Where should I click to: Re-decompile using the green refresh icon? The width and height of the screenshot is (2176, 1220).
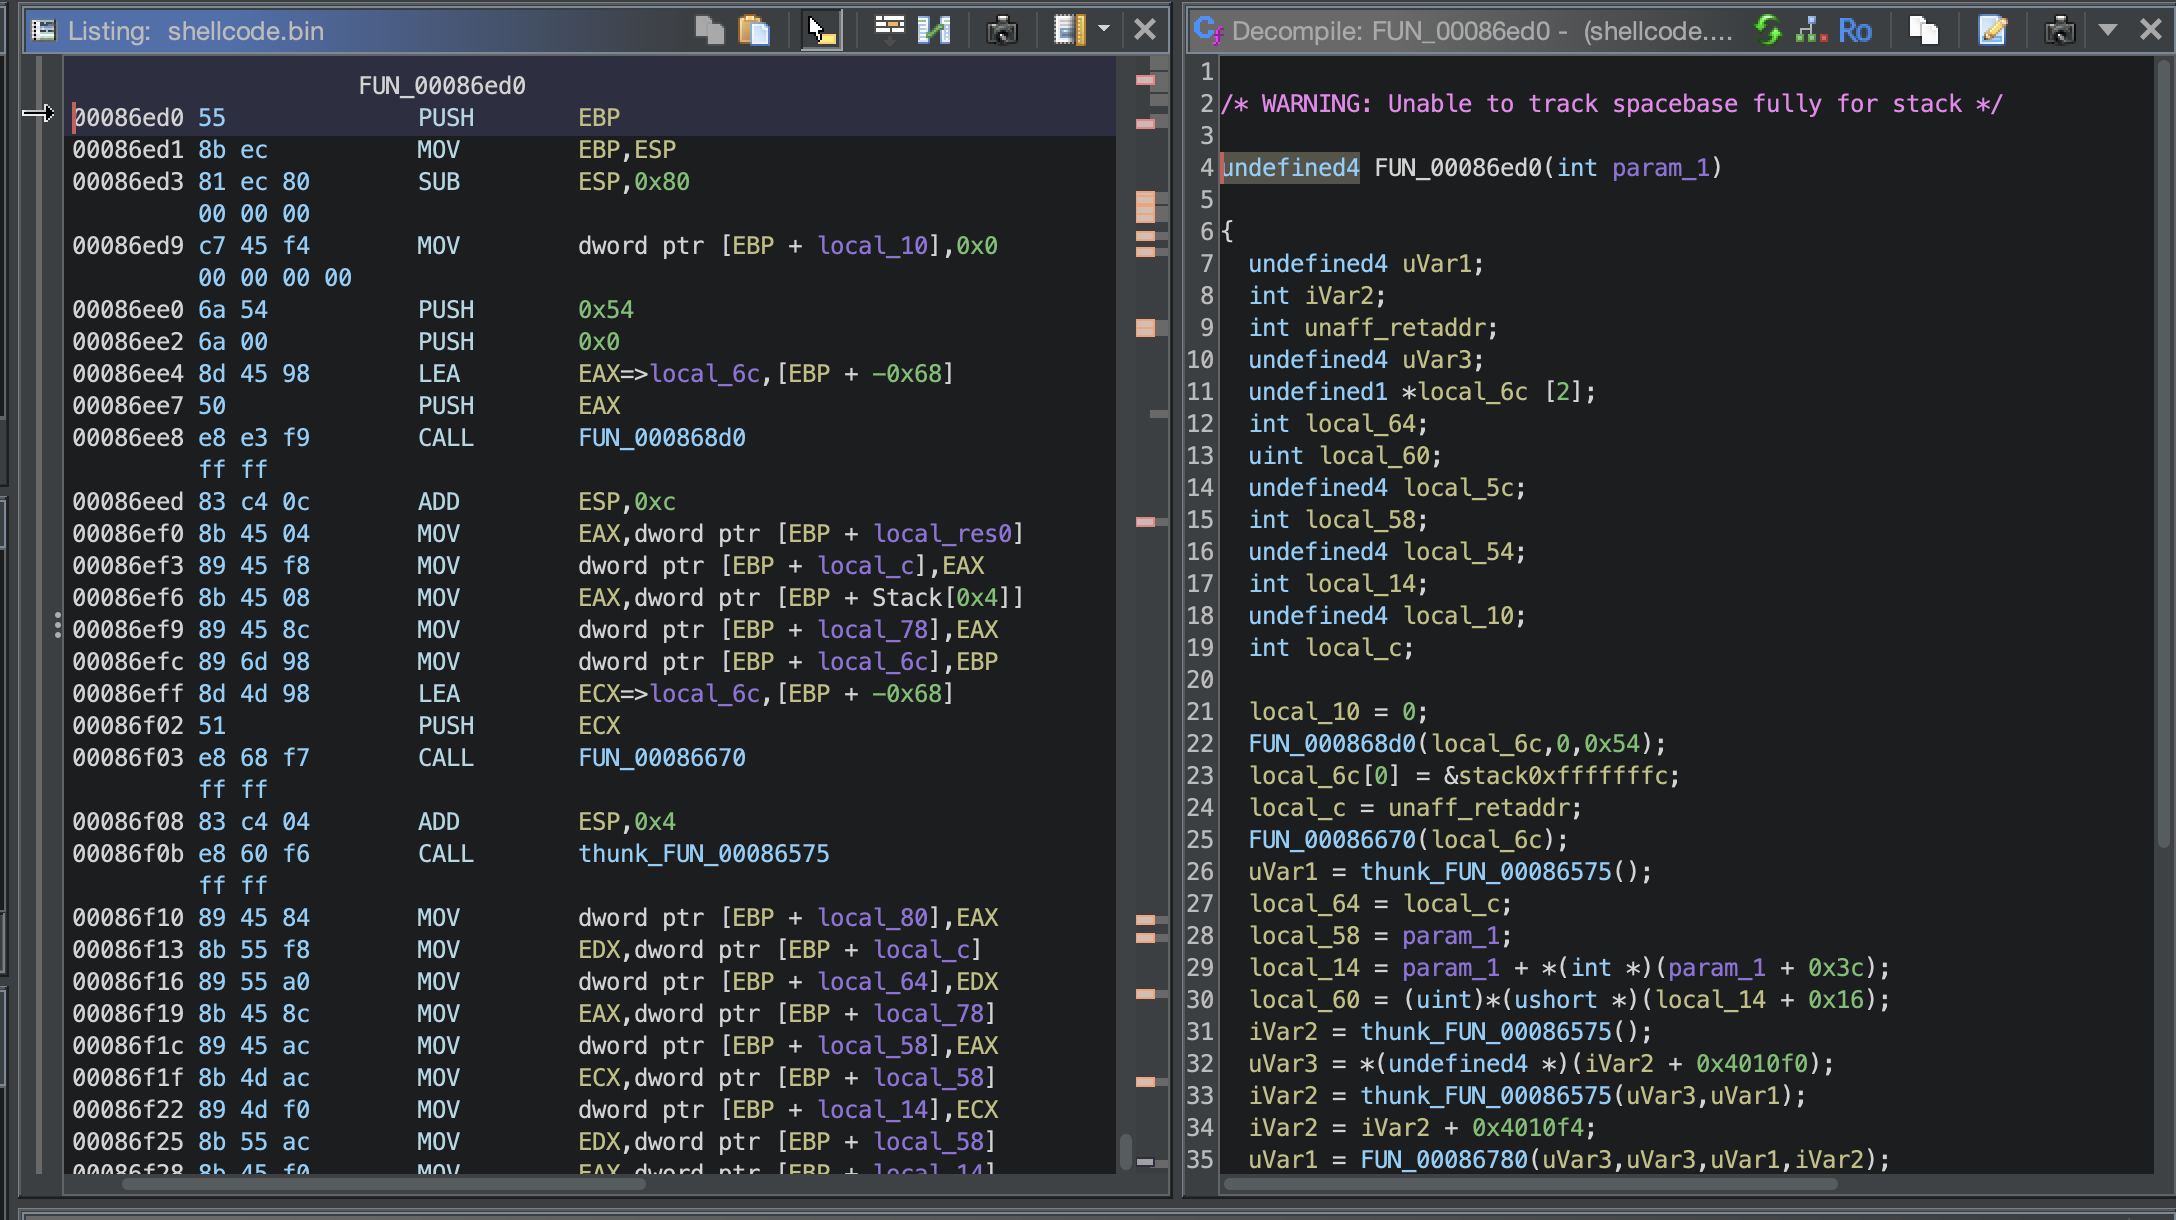point(1768,31)
